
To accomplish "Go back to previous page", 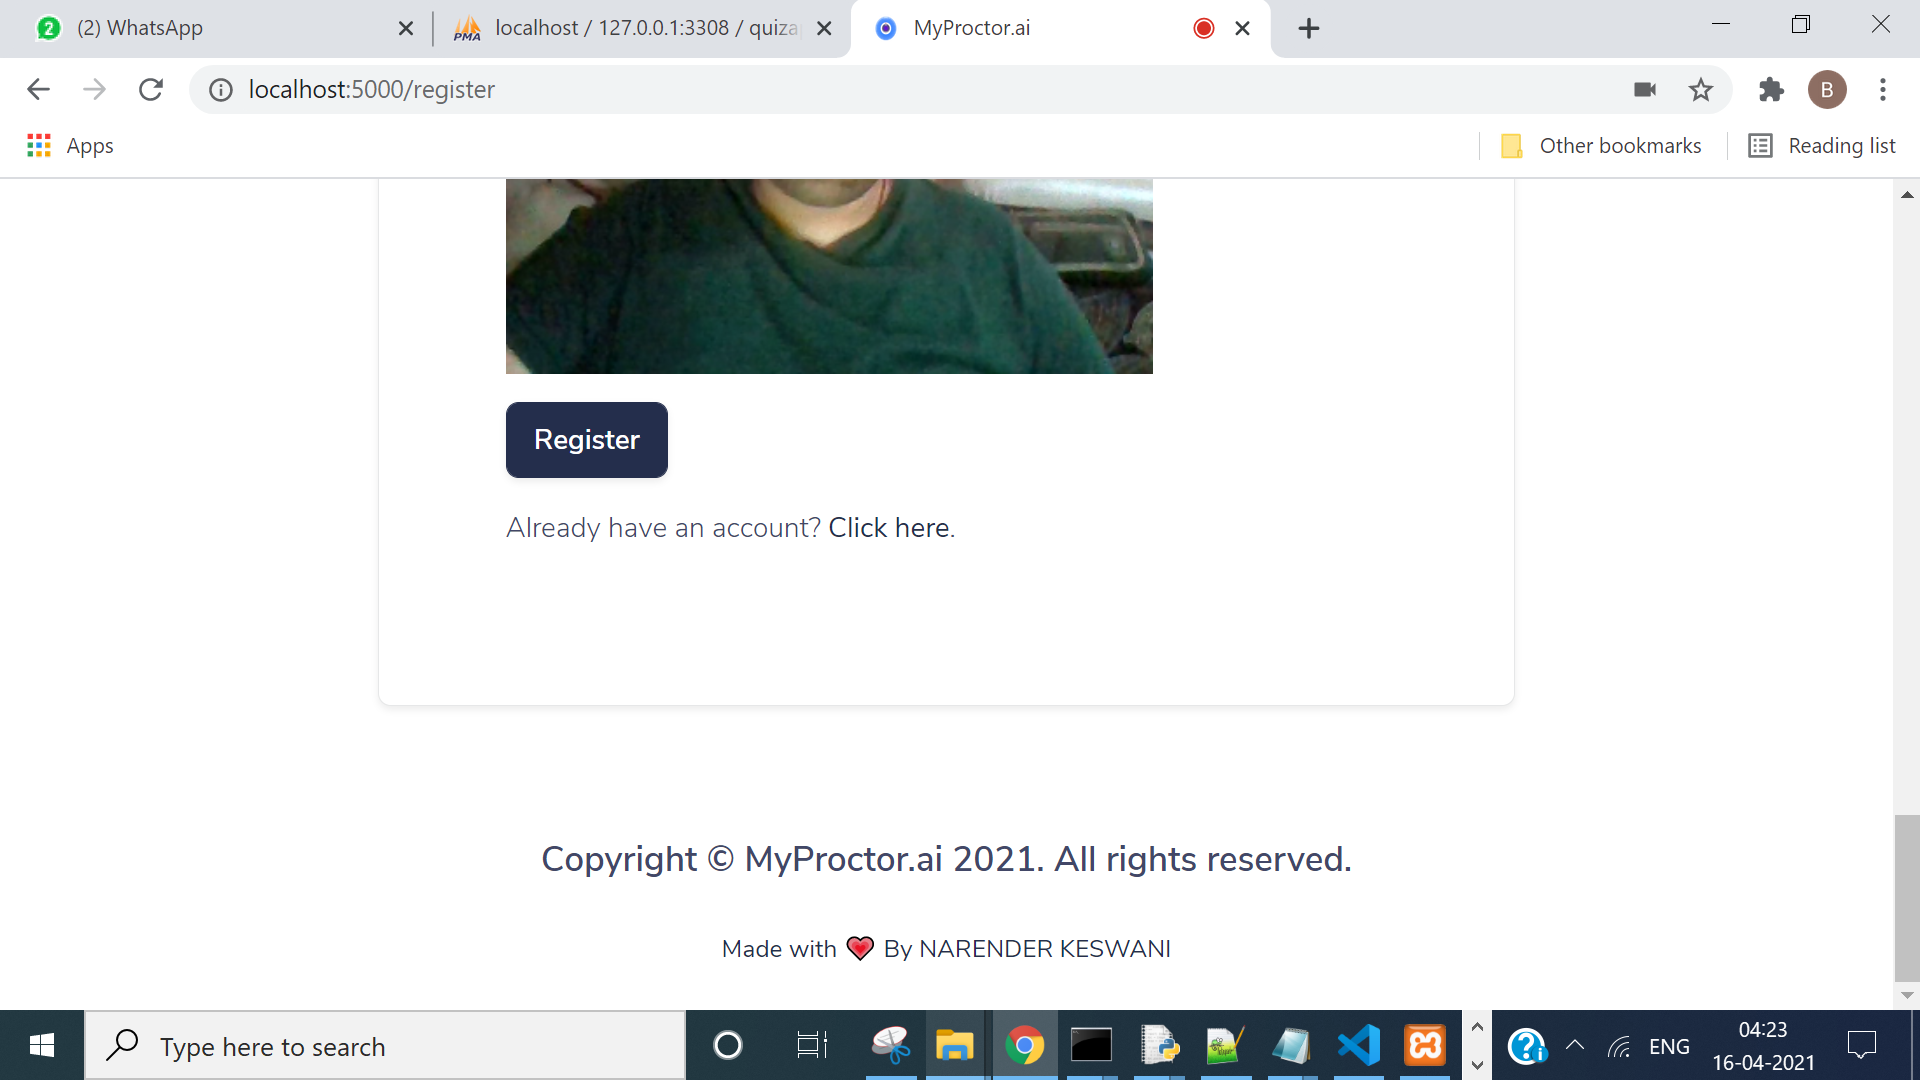I will pyautogui.click(x=38, y=90).
